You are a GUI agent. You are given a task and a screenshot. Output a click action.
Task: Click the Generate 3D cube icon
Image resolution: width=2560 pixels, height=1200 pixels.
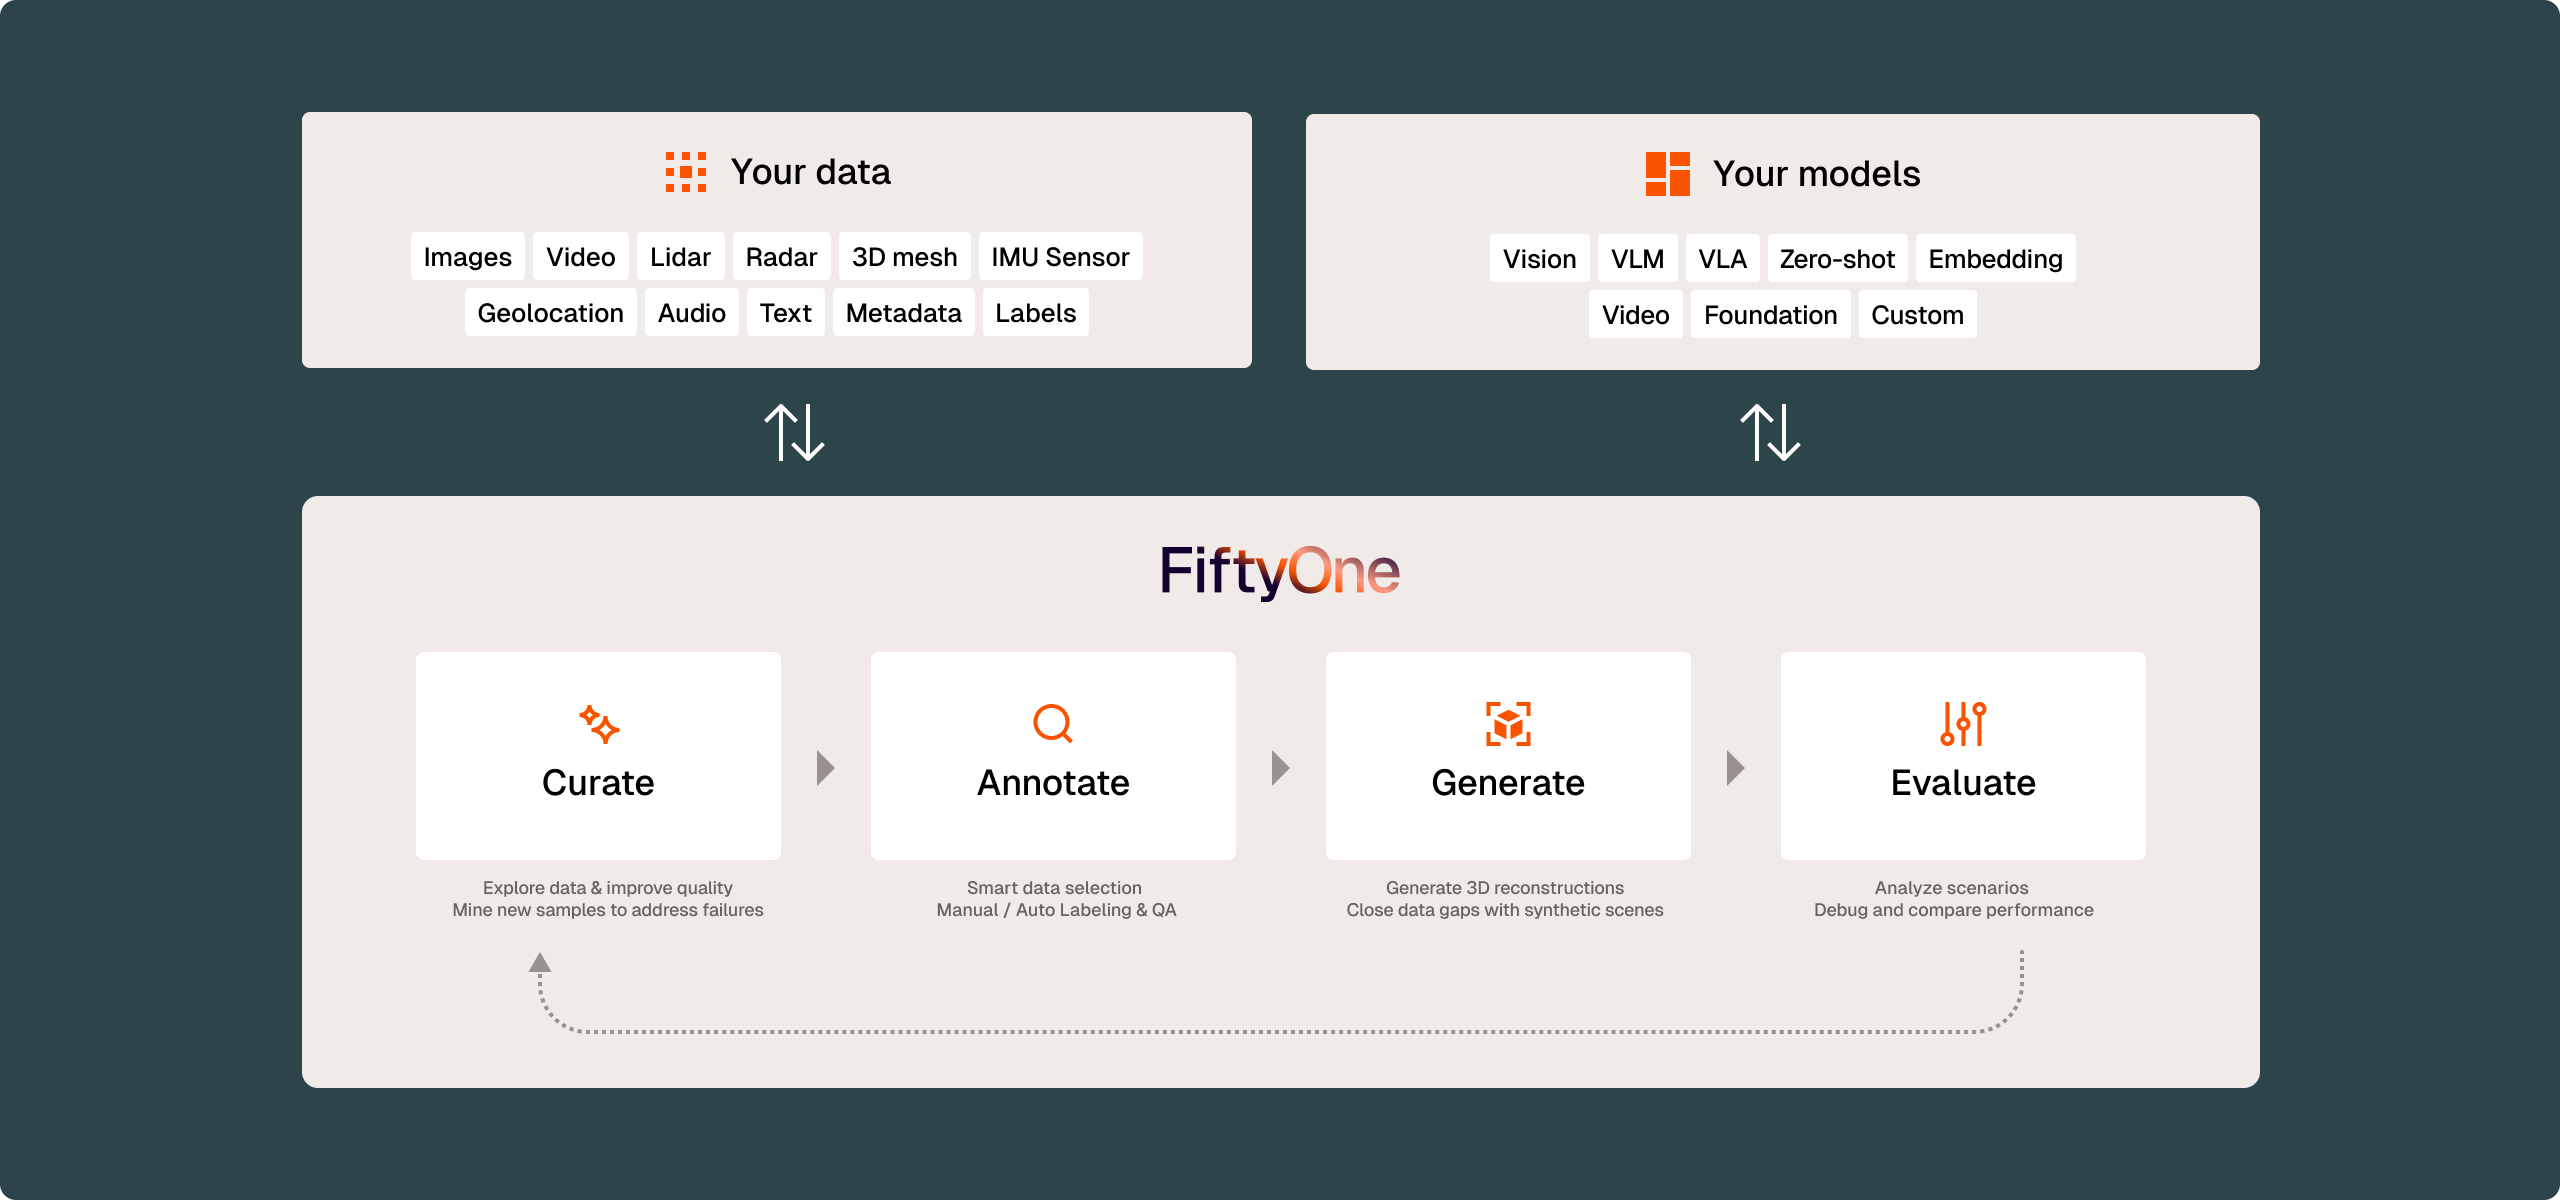(x=1508, y=724)
